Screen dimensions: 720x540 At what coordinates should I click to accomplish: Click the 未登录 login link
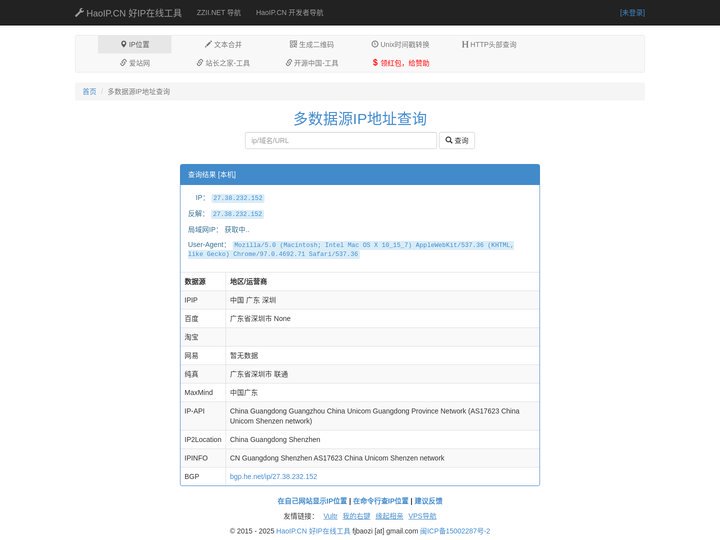click(x=632, y=13)
